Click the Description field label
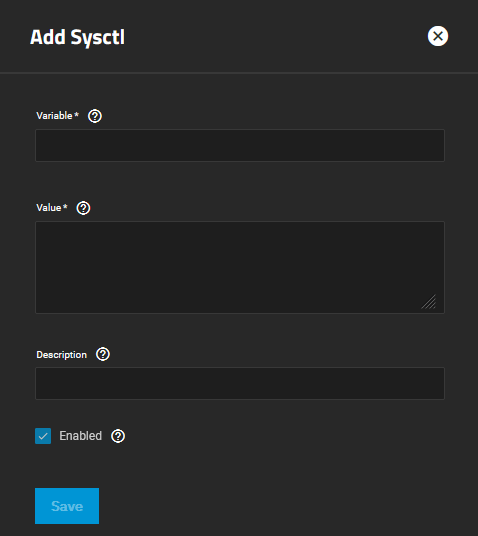The width and height of the screenshot is (478, 536). (x=62, y=355)
